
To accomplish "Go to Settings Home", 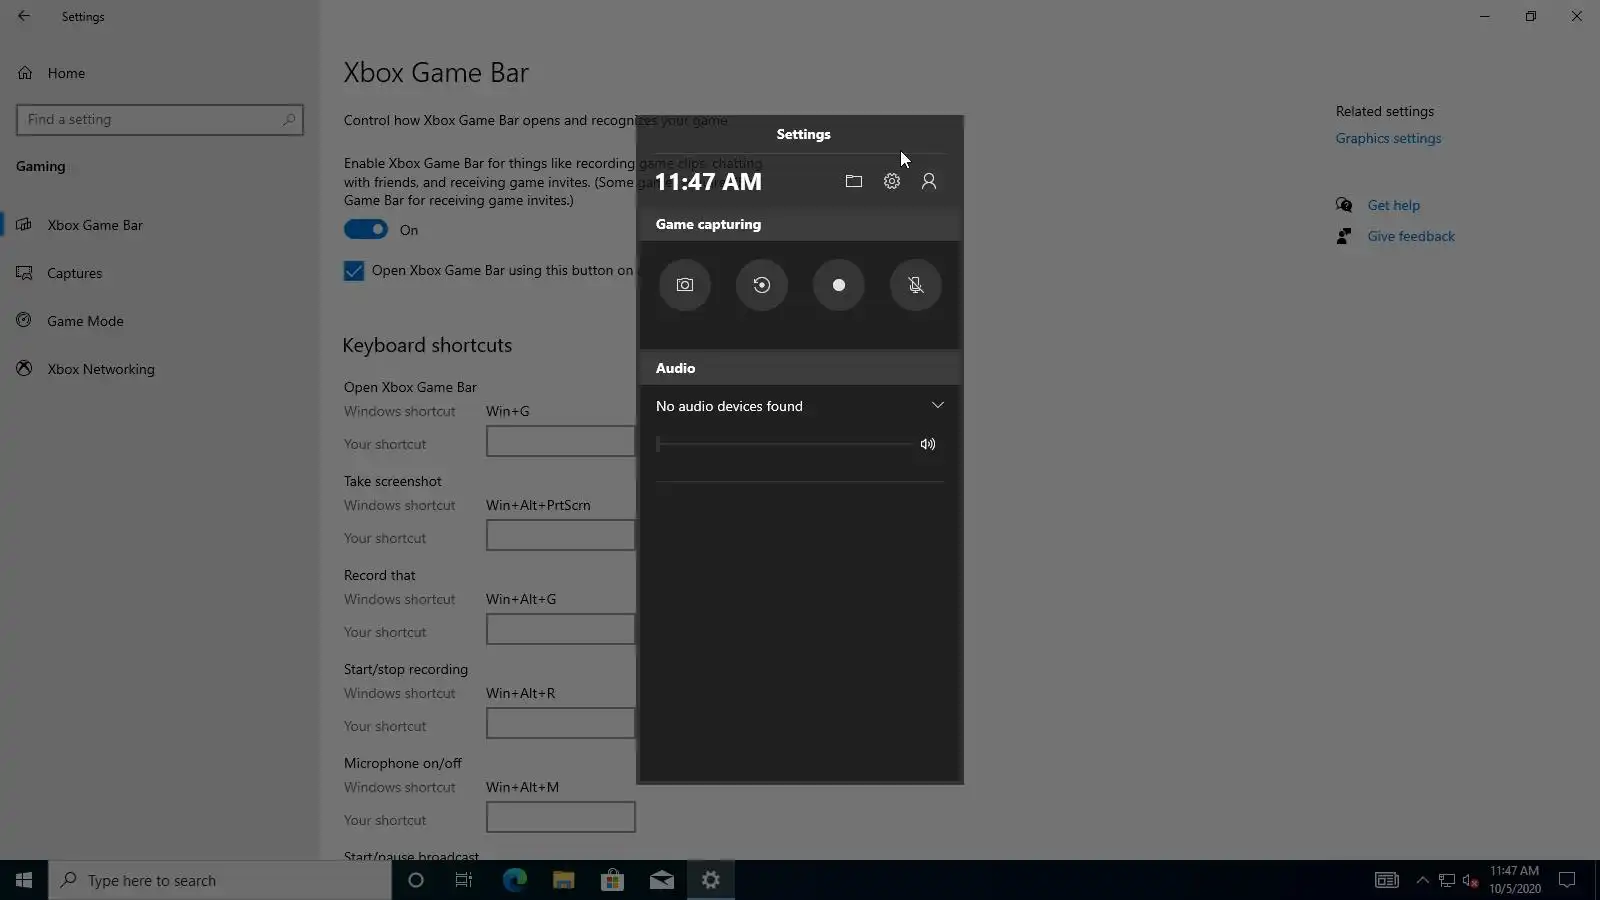I will [66, 73].
